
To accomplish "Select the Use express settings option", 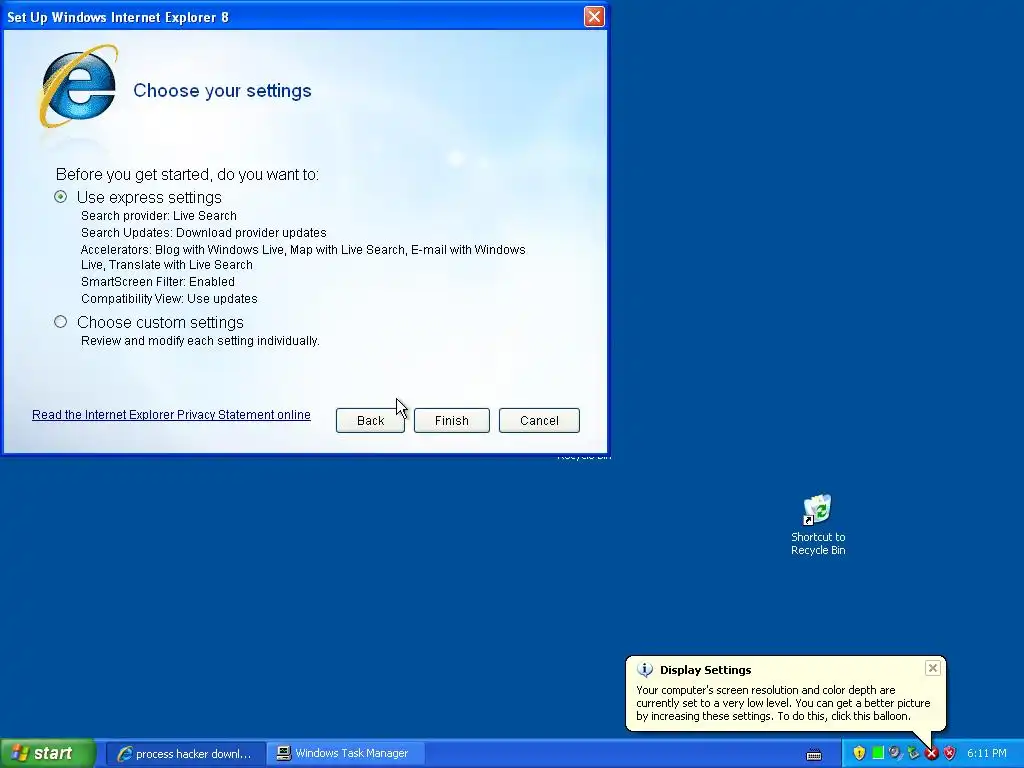I will (x=61, y=197).
